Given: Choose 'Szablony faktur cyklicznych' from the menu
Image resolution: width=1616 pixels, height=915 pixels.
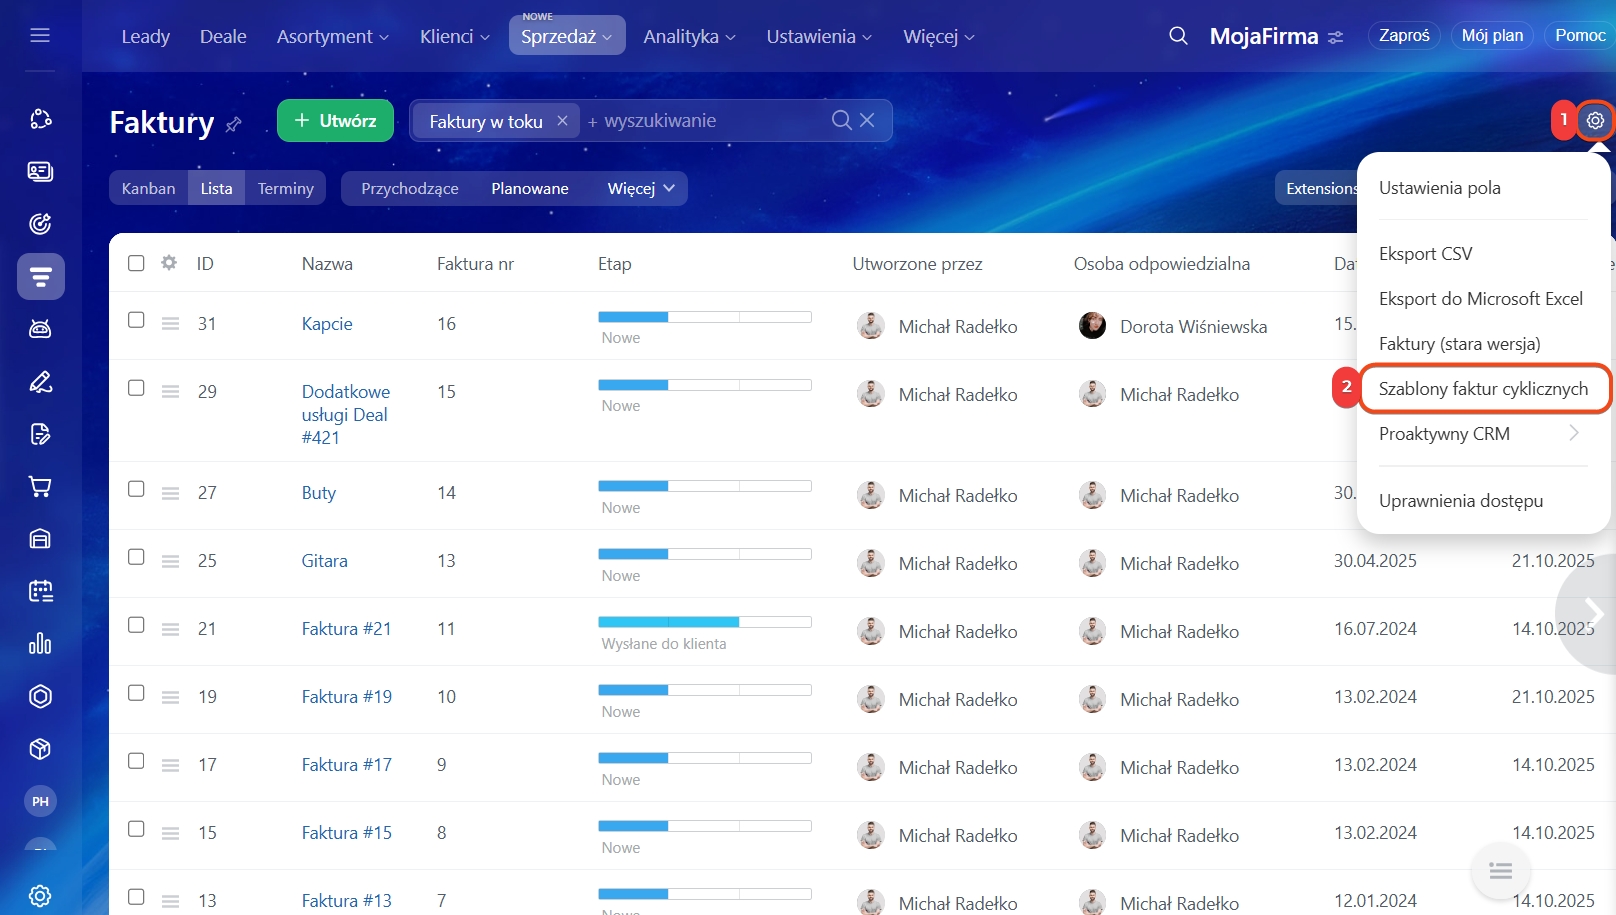Looking at the screenshot, I should [1482, 389].
